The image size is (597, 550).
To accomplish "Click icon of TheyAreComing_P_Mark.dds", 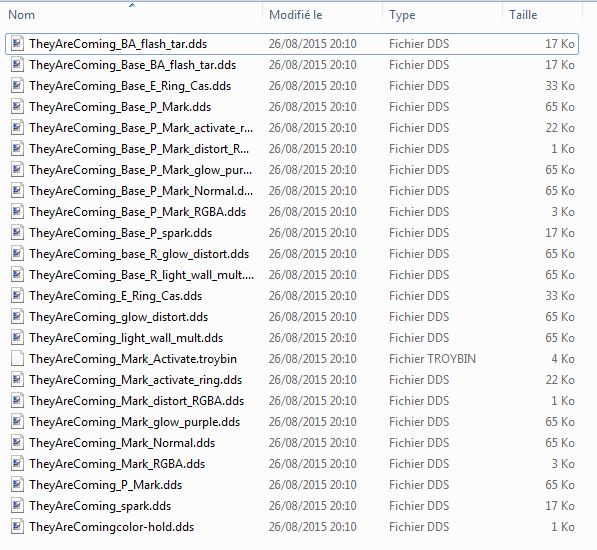I will tap(17, 485).
